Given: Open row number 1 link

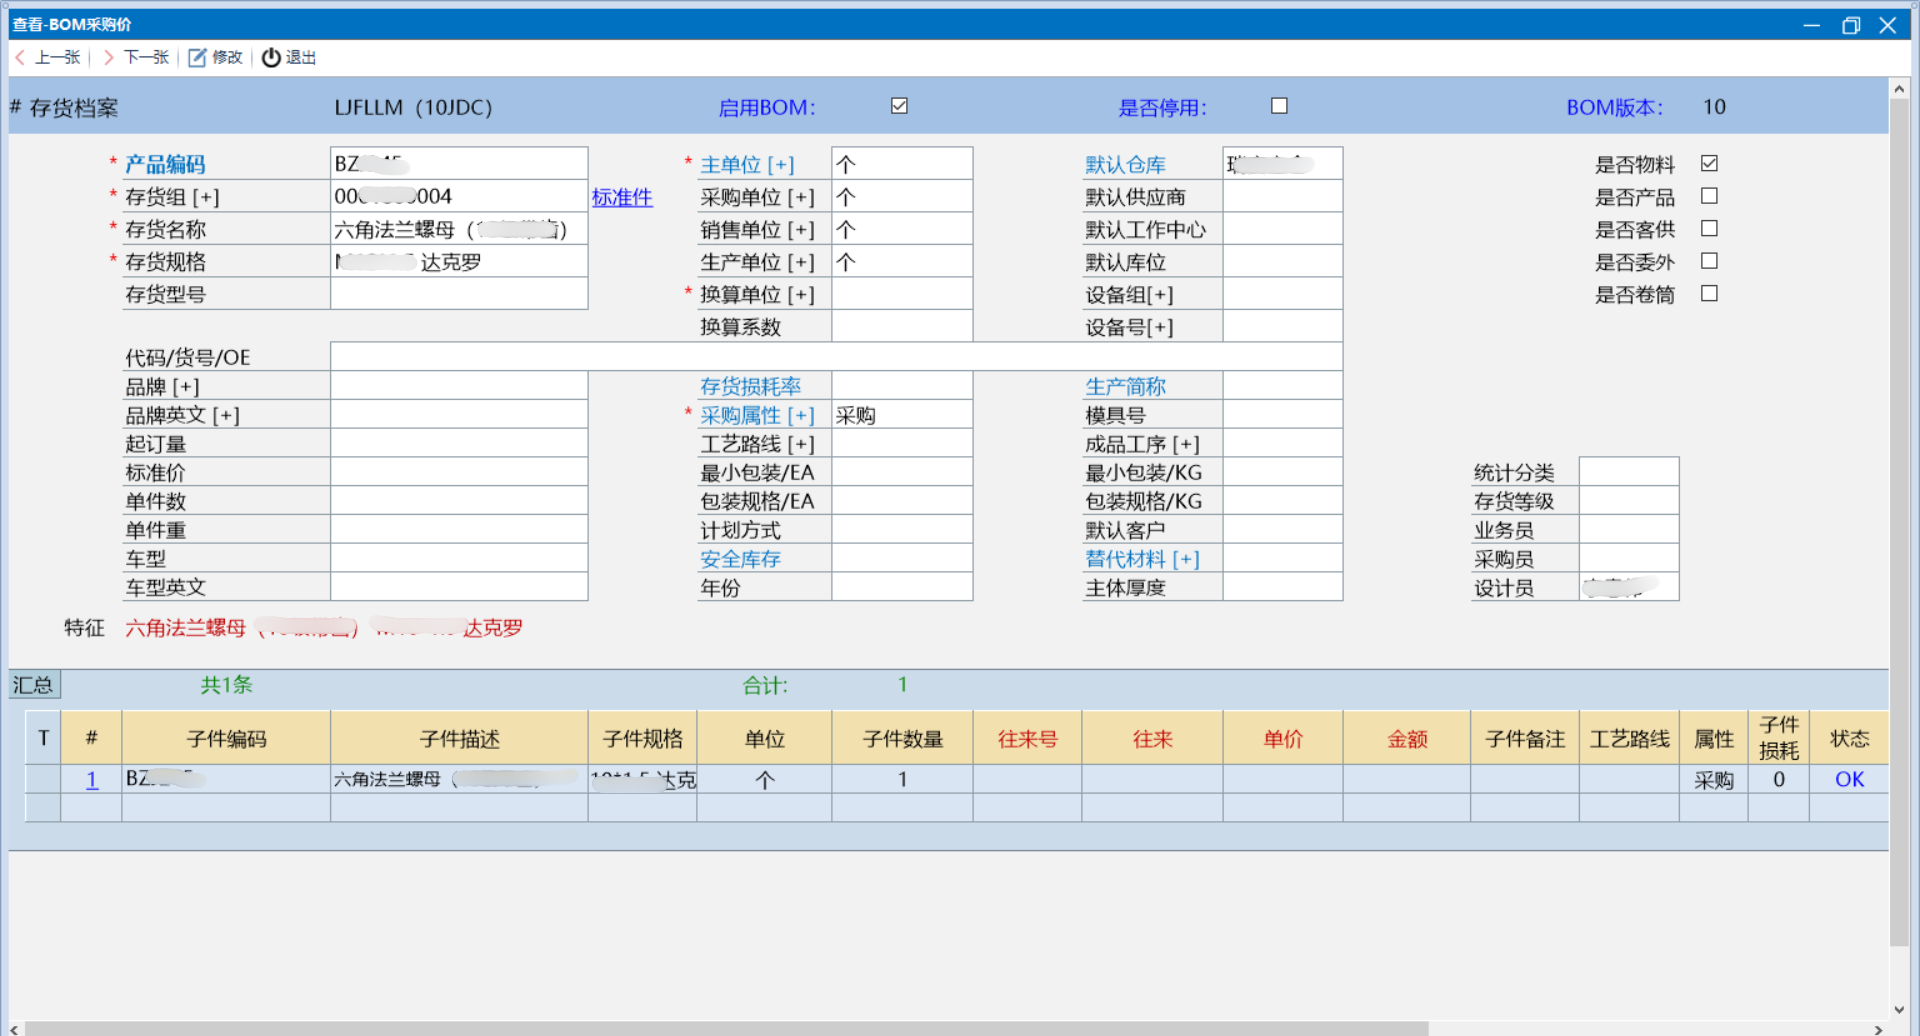Looking at the screenshot, I should [x=92, y=780].
